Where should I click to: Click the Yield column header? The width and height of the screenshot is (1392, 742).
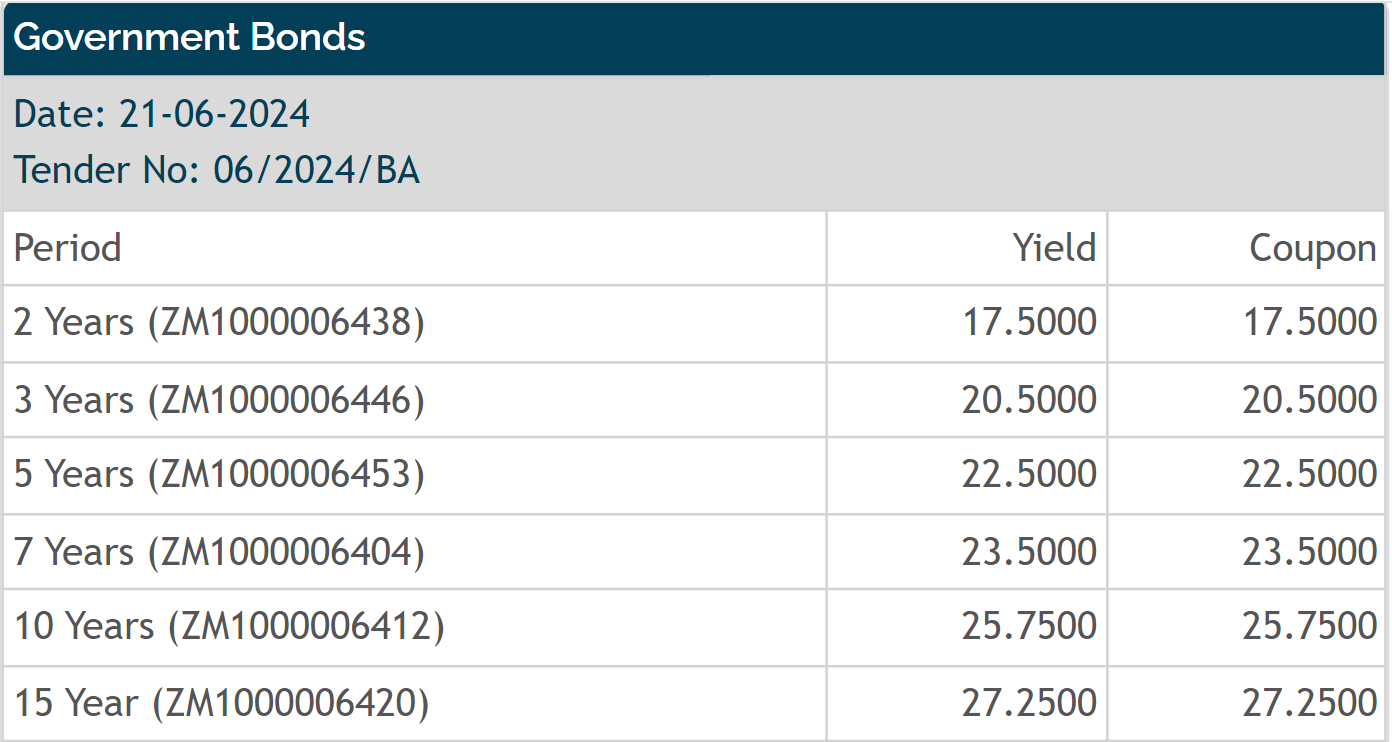[x=1054, y=247]
